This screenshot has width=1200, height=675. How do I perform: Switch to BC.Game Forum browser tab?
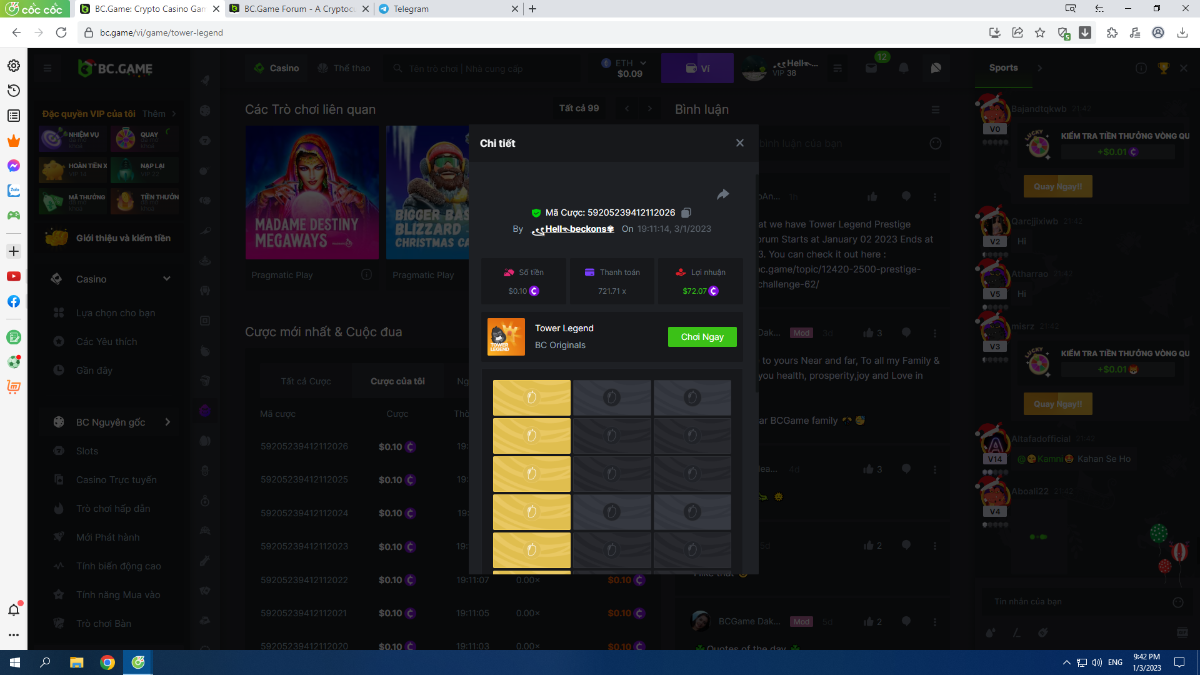point(297,9)
